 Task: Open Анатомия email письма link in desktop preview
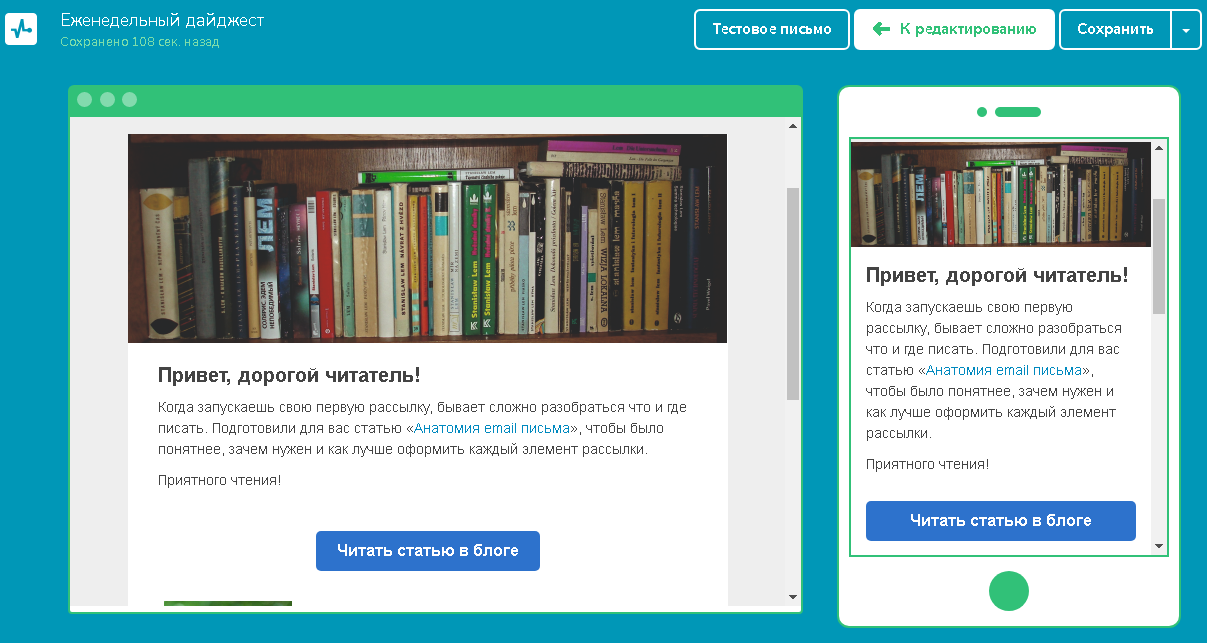tap(492, 428)
